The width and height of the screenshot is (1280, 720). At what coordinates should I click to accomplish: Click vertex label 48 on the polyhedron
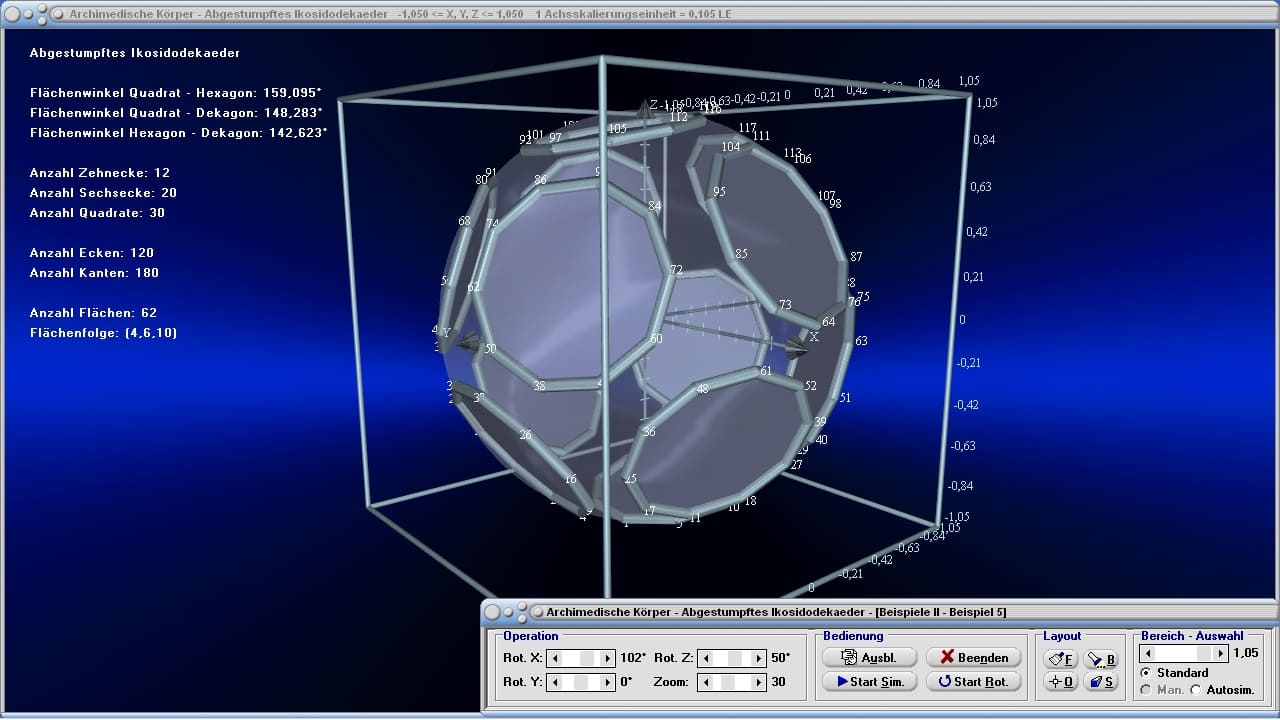[702, 389]
